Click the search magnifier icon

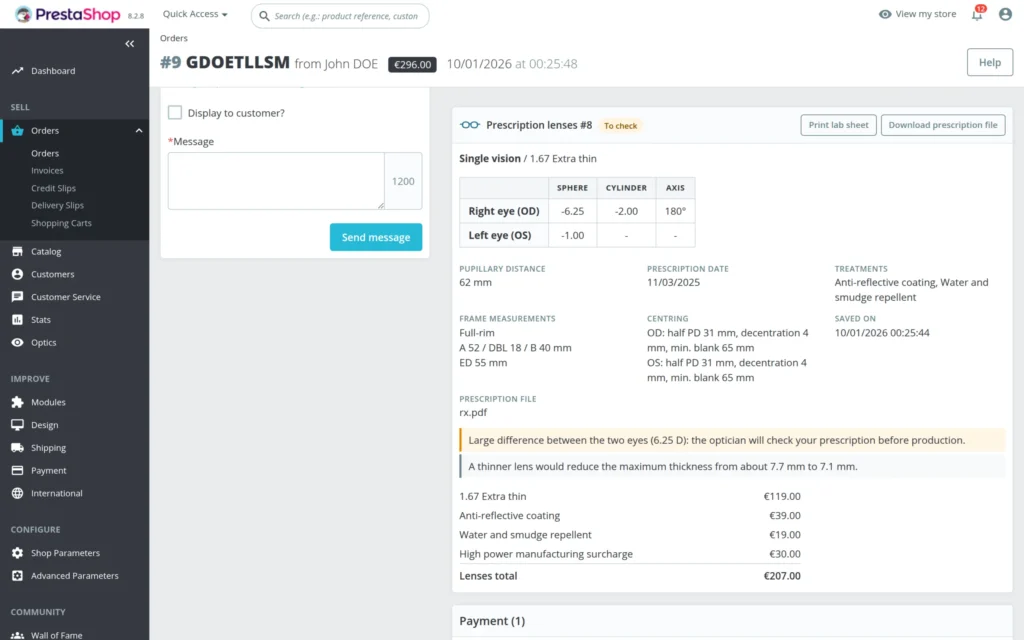click(x=264, y=16)
